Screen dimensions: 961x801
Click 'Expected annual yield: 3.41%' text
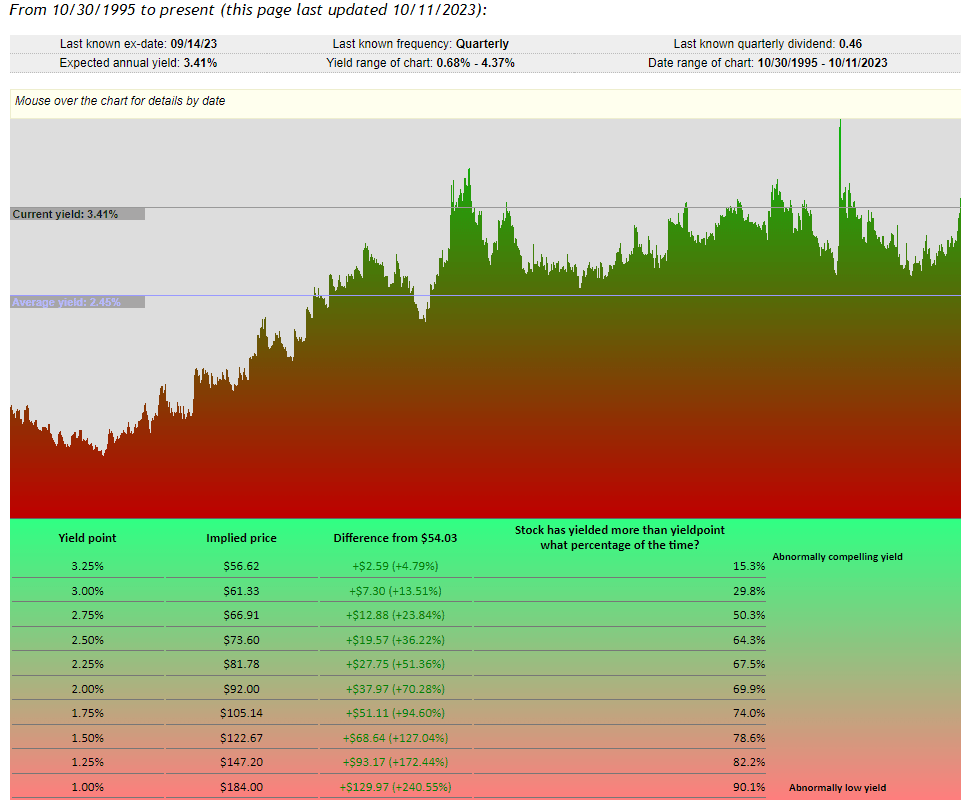(139, 63)
